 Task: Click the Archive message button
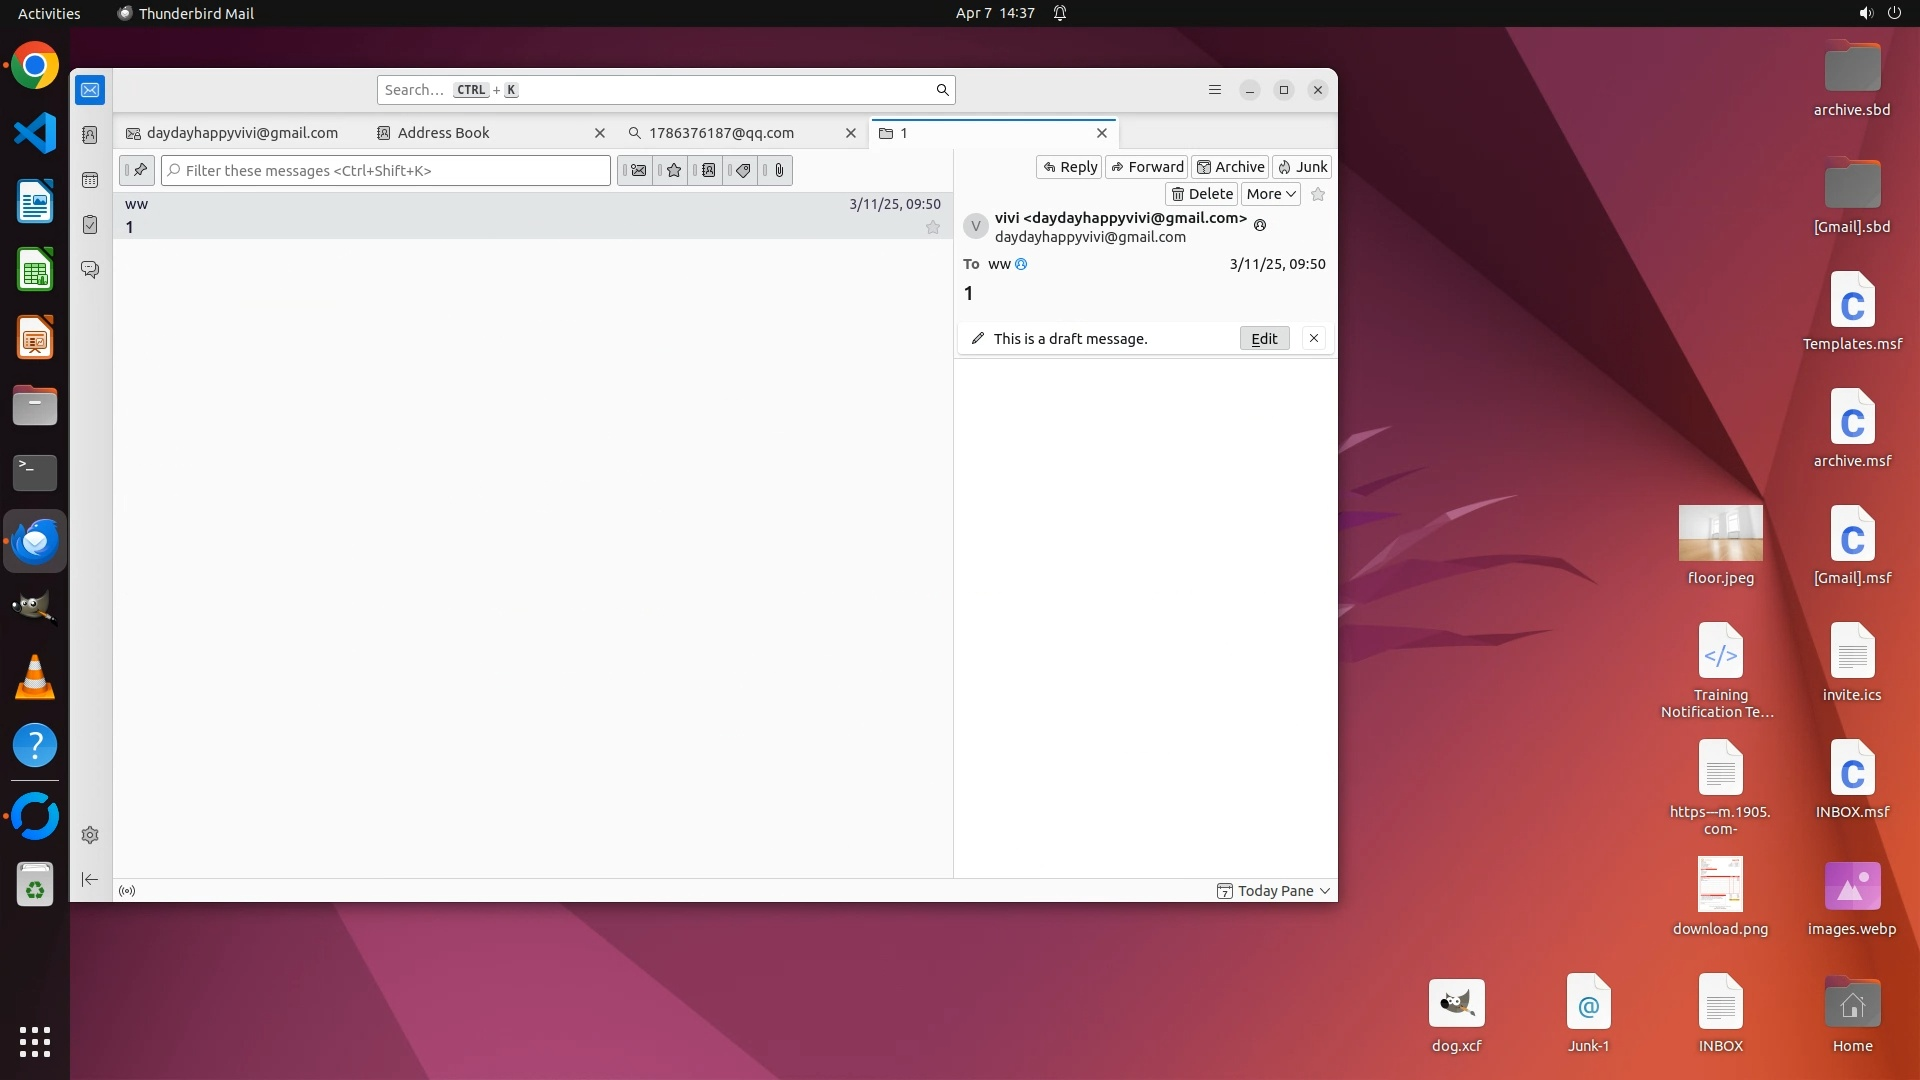[x=1230, y=167]
